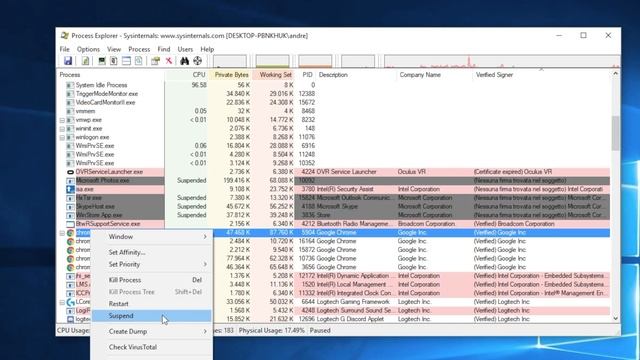
Task: Click the scrollbar down arrow
Action: 616,319
